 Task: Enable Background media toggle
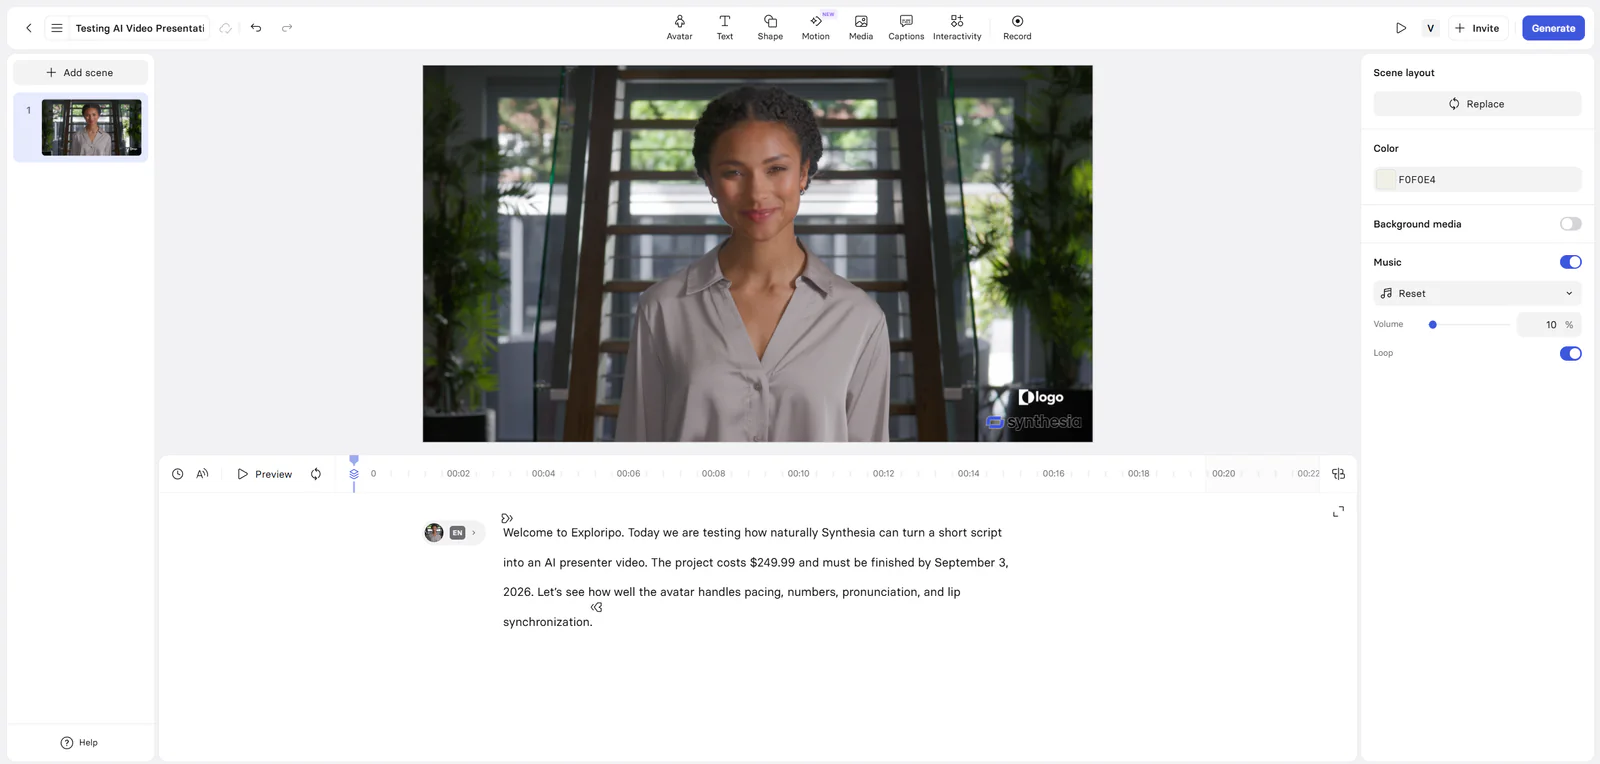(x=1570, y=224)
